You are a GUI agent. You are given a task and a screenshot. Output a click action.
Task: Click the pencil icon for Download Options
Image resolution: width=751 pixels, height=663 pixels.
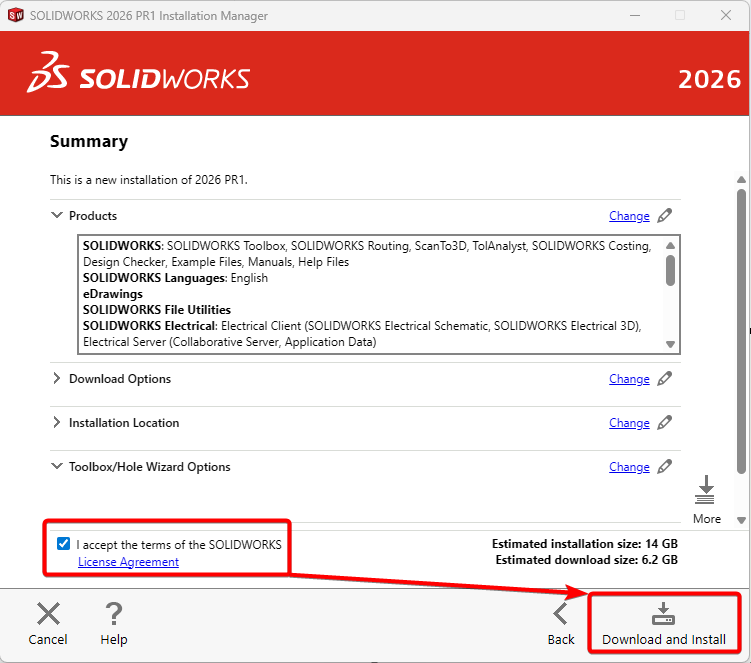tap(665, 378)
